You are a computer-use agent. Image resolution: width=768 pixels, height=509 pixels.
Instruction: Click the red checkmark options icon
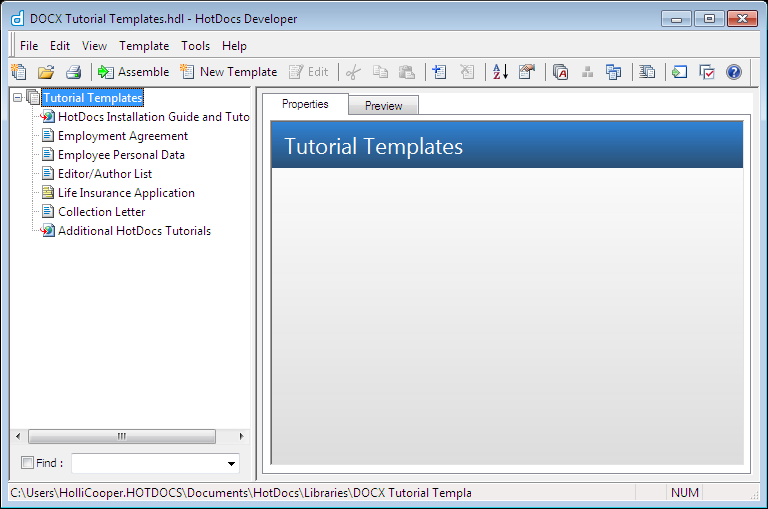coord(707,72)
